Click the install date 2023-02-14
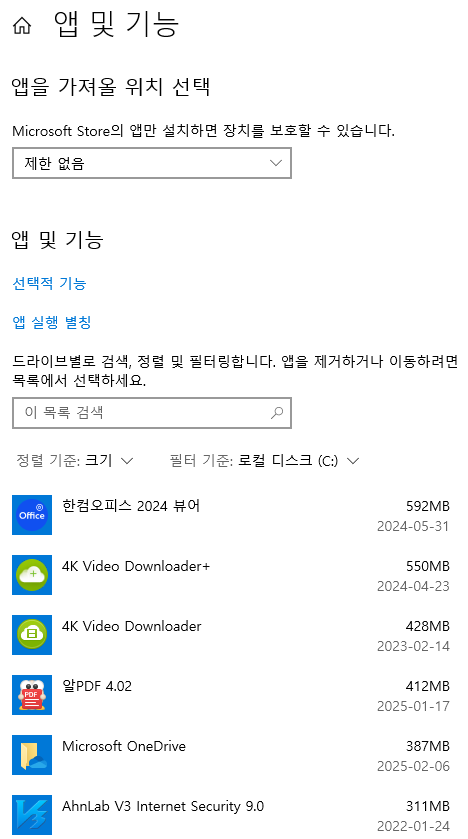This screenshot has height=839, width=468. coord(413,646)
